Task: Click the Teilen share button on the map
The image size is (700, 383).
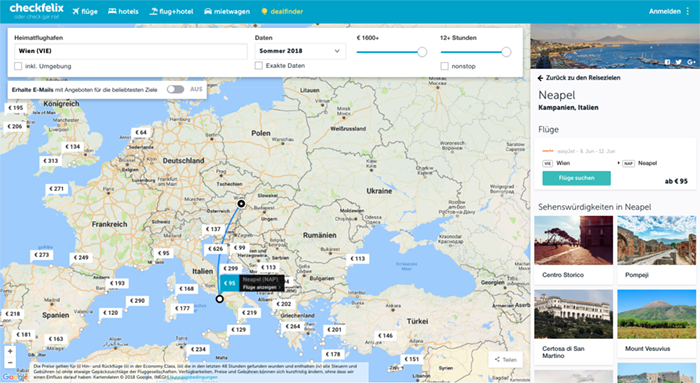Action: [505, 359]
